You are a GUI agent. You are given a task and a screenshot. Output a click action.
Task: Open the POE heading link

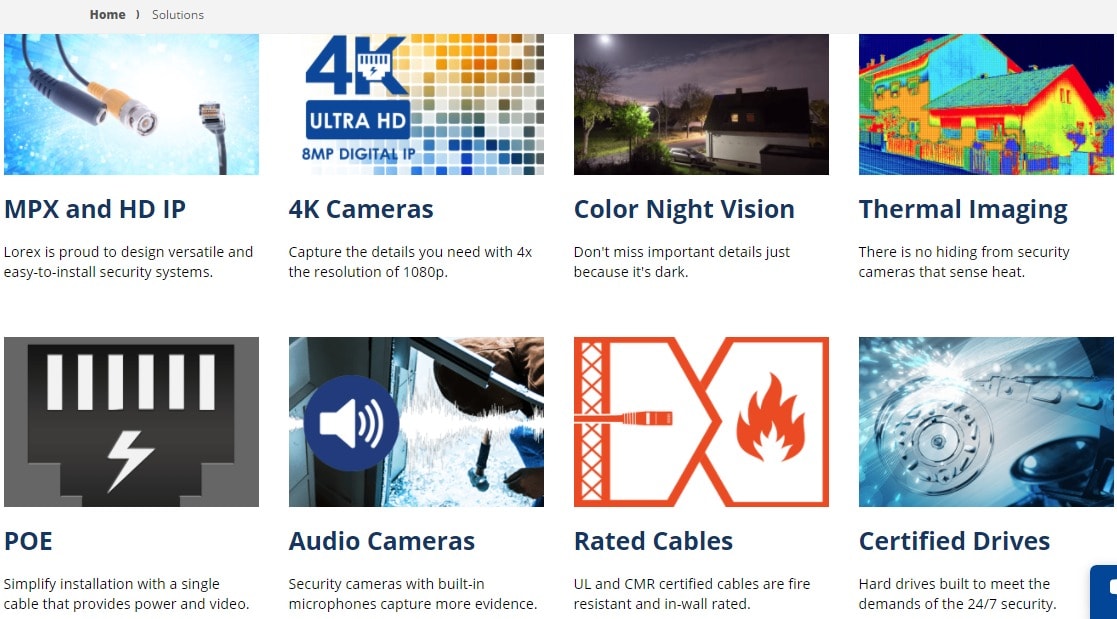[28, 541]
